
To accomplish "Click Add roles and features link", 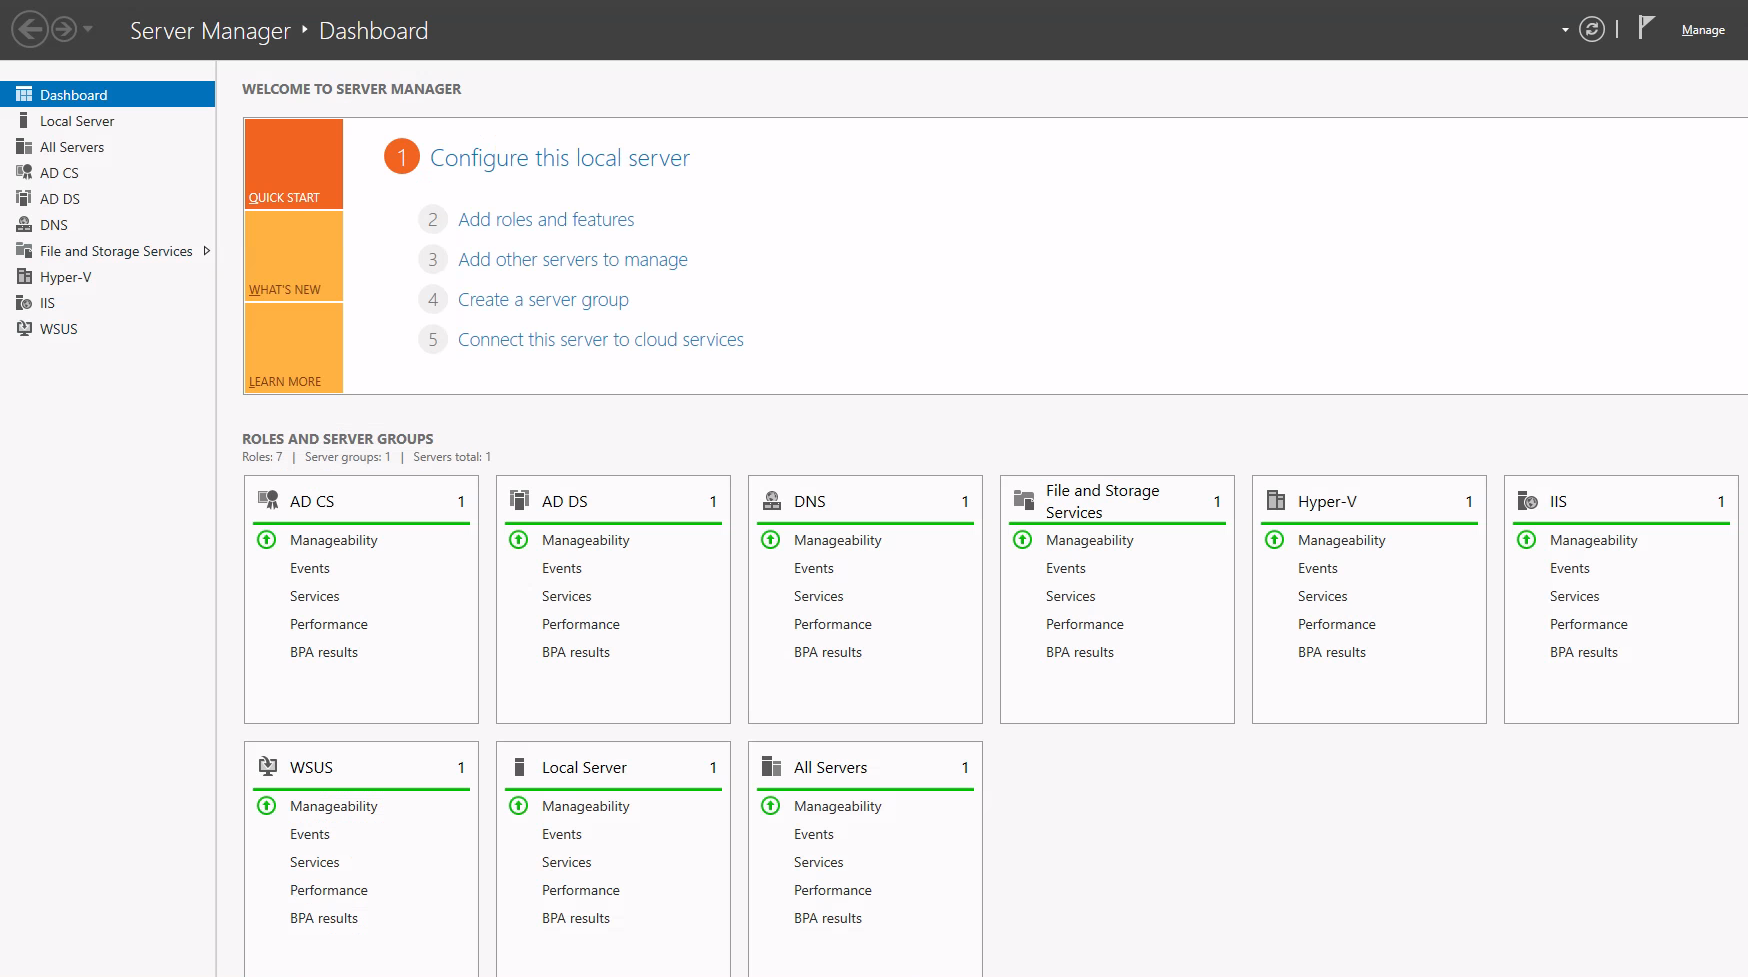I will pos(546,219).
